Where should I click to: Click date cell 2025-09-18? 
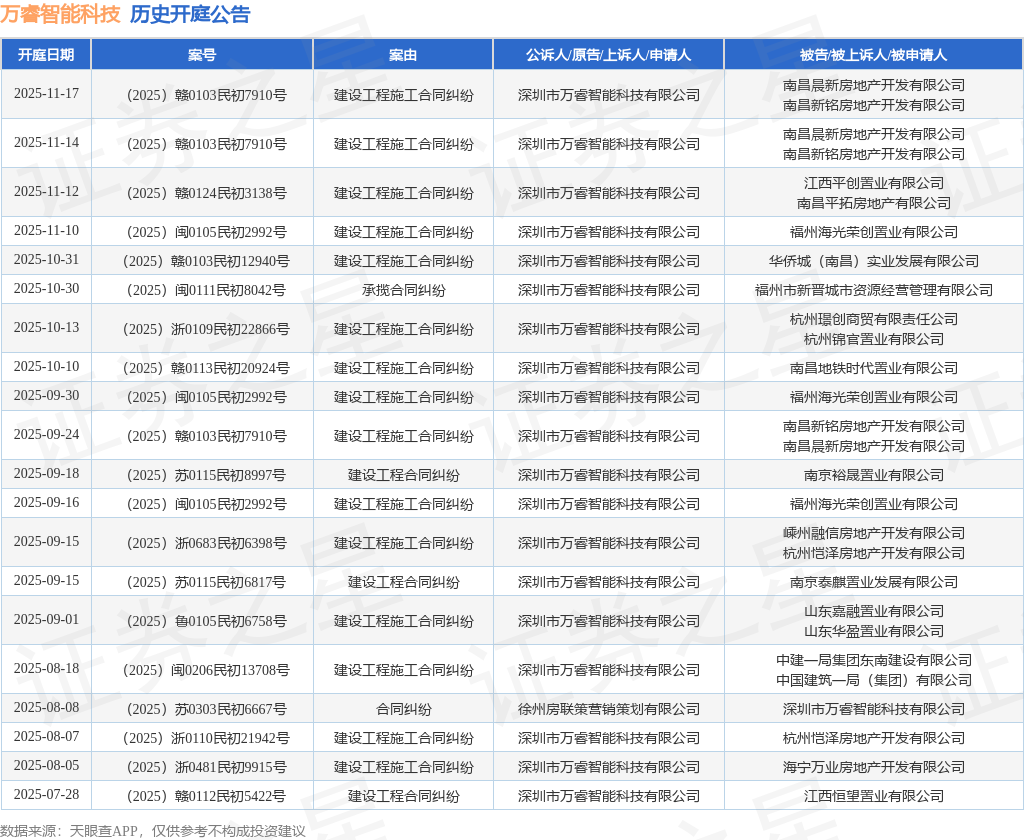pyautogui.click(x=46, y=474)
